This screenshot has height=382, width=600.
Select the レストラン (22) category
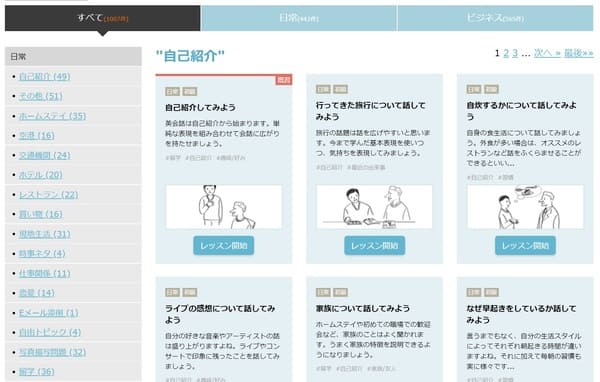(49, 195)
